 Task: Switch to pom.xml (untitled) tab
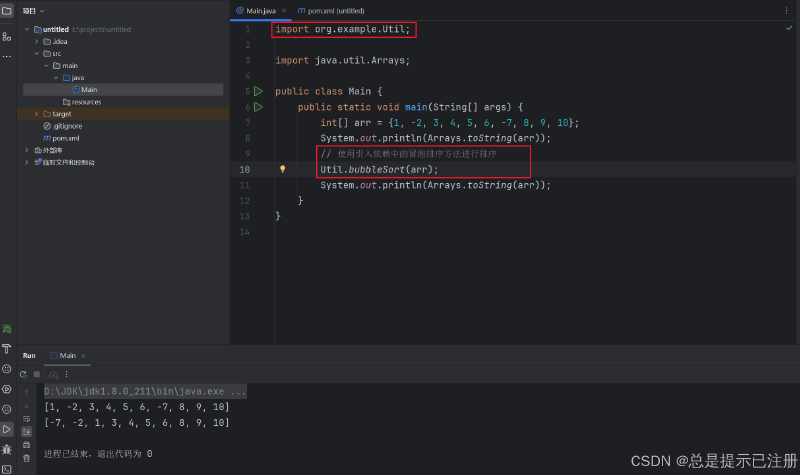coord(331,11)
